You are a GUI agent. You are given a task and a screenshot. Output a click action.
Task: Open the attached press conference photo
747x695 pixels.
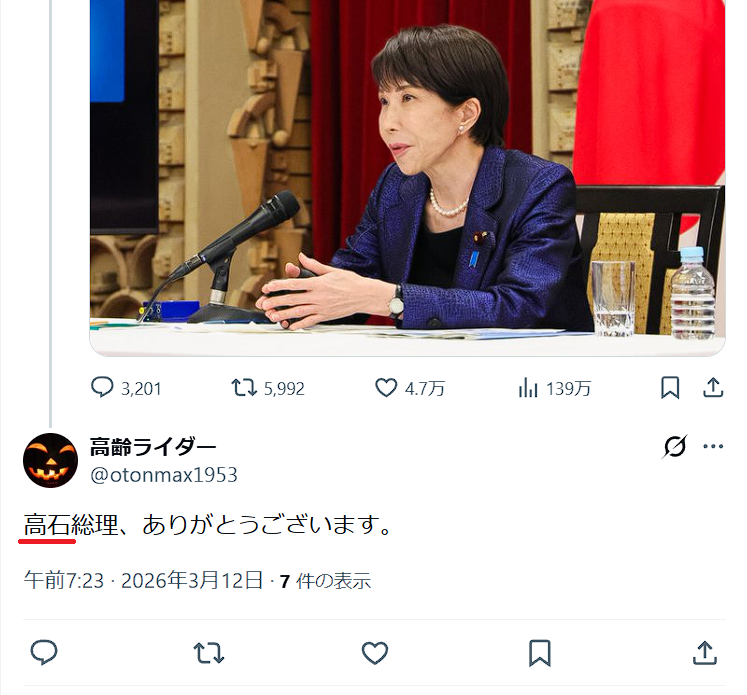click(407, 177)
